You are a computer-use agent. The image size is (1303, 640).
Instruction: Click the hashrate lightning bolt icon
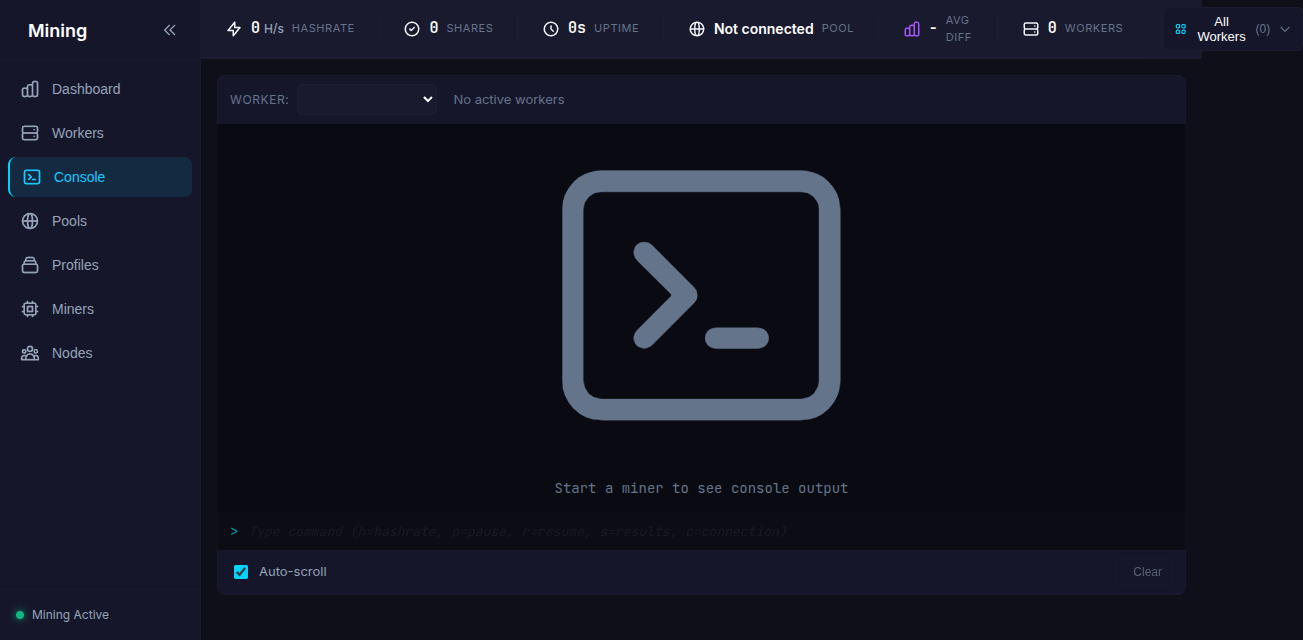coord(234,29)
